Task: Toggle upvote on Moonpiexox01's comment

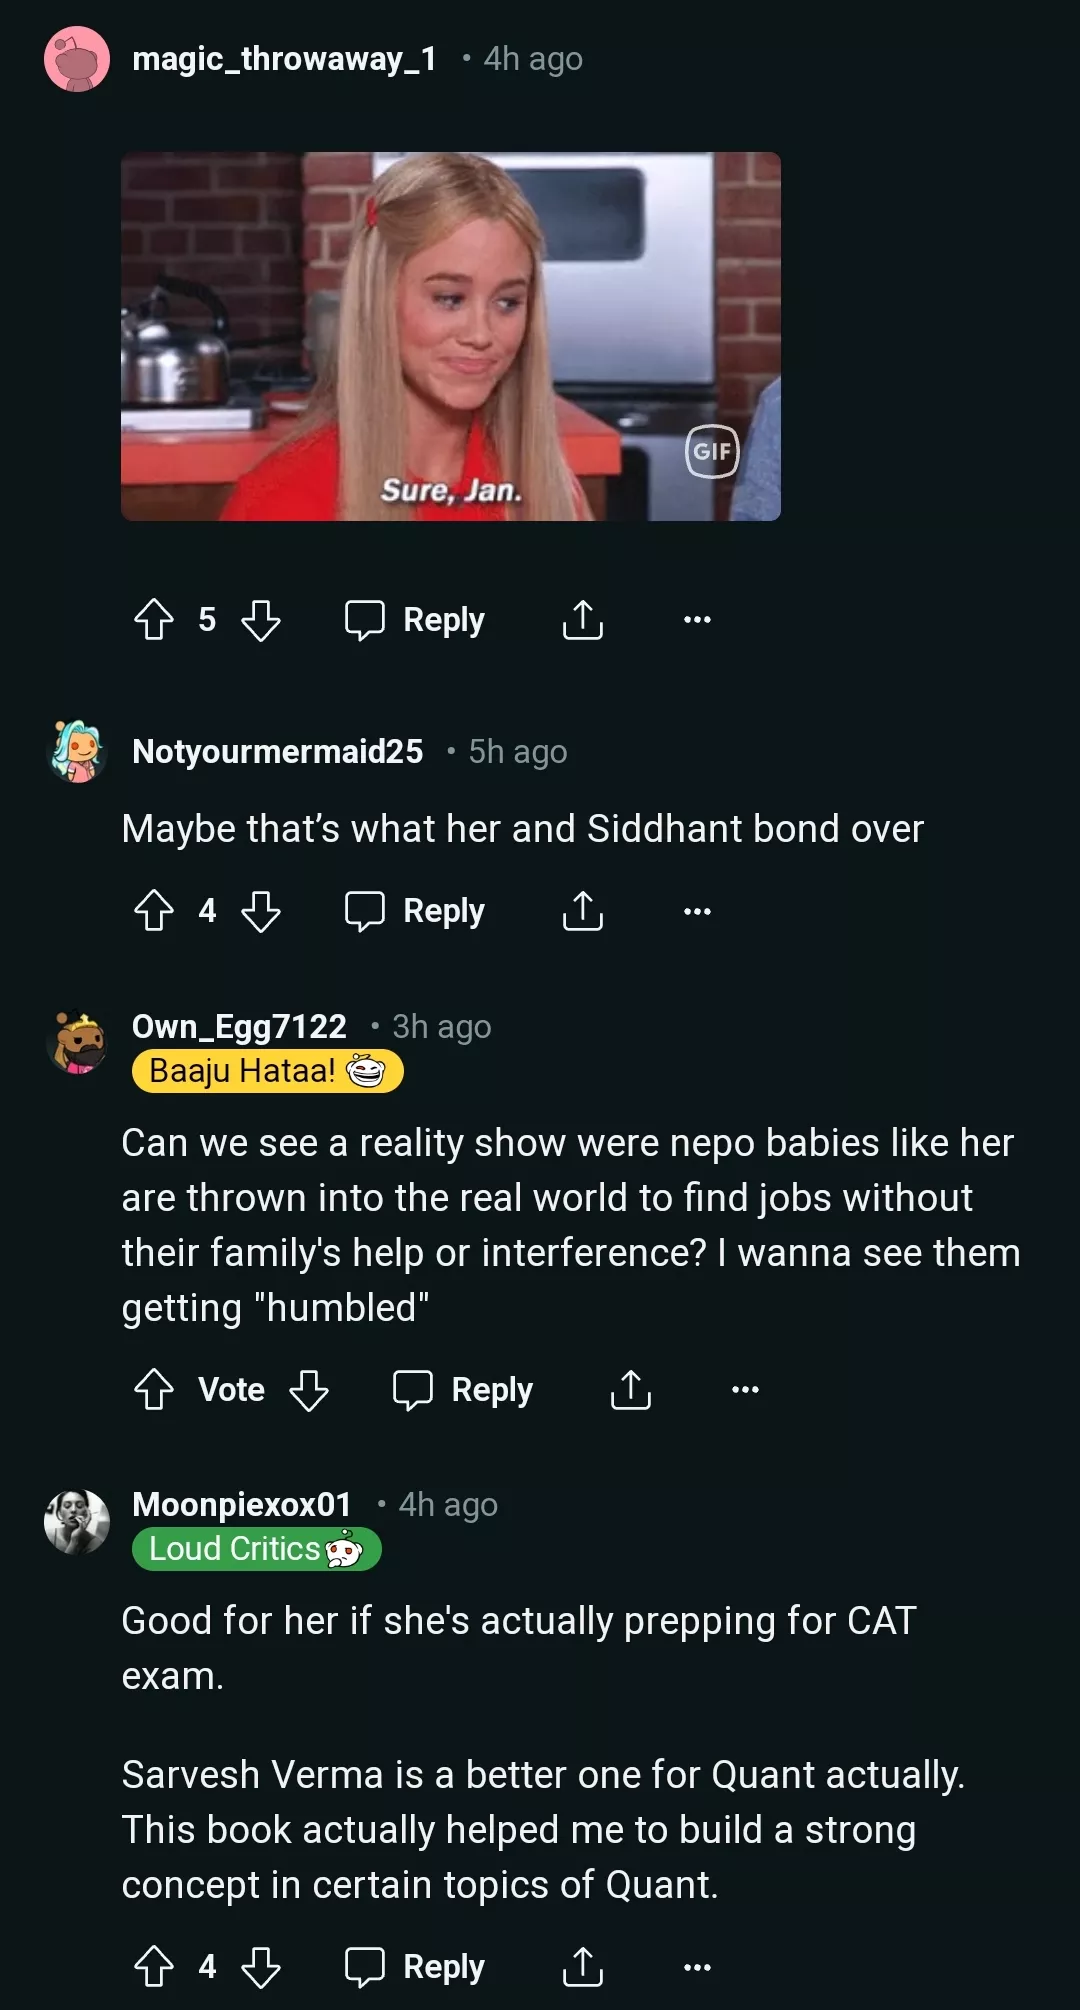Action: pyautogui.click(x=152, y=1966)
